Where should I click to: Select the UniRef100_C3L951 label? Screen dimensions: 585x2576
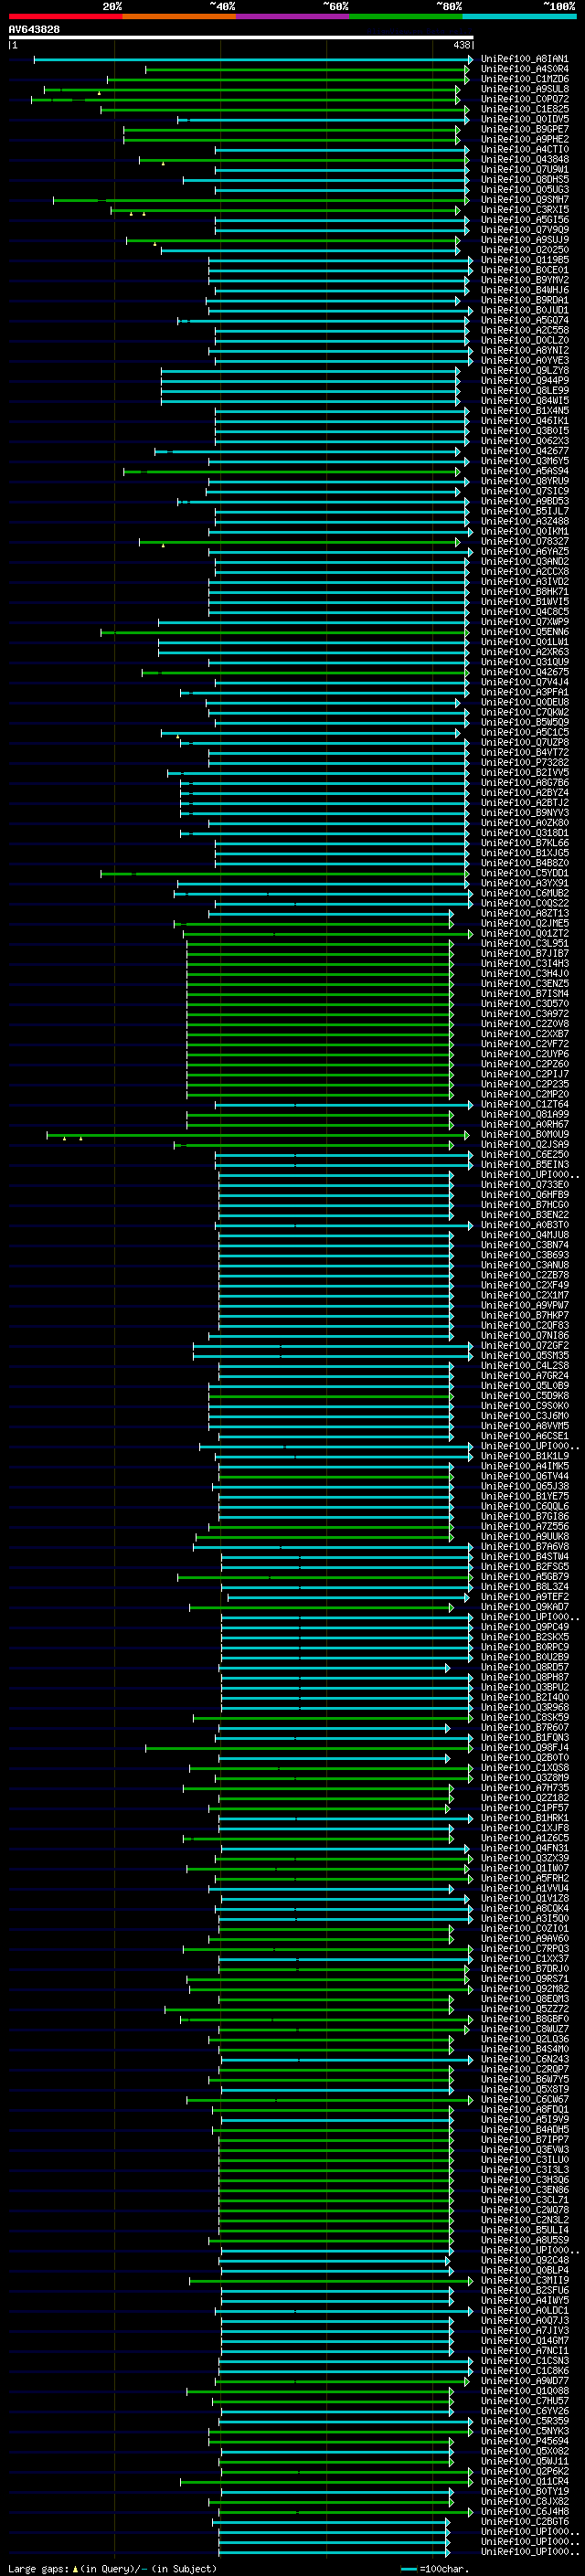tap(524, 943)
